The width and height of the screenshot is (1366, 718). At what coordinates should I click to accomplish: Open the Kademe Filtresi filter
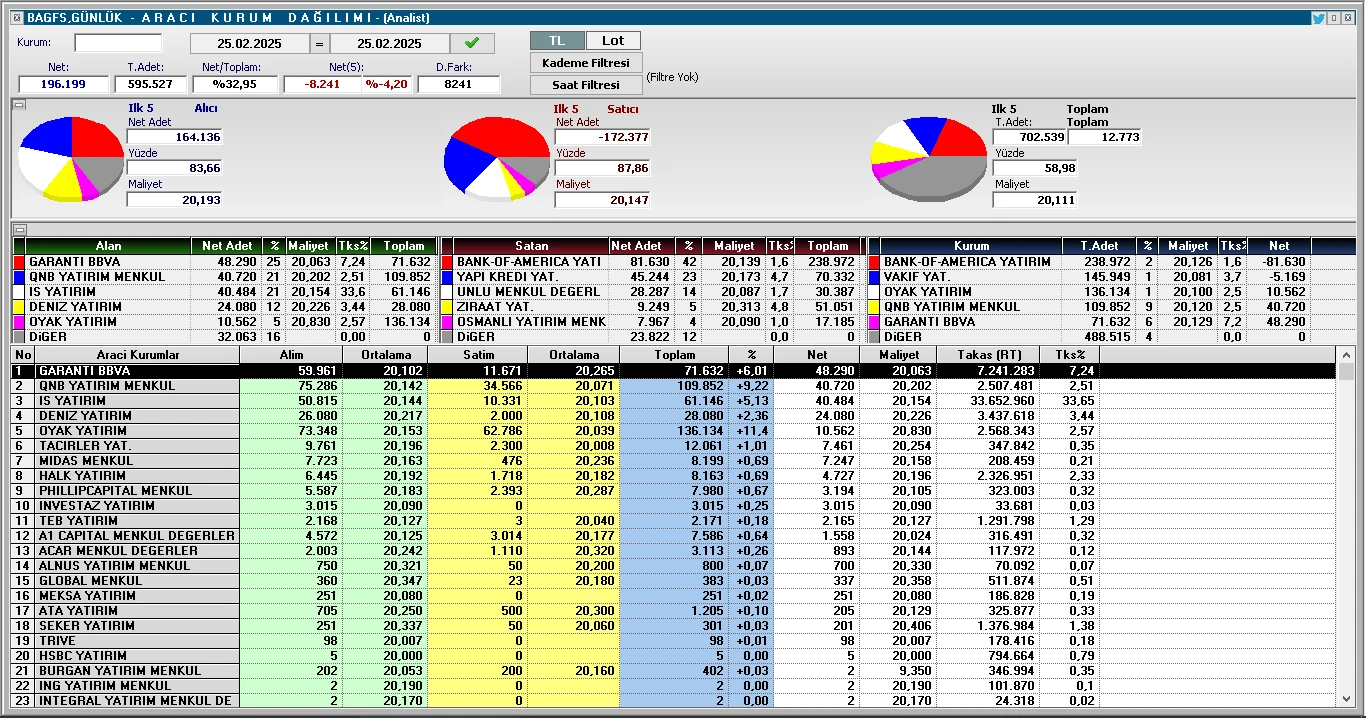586,63
